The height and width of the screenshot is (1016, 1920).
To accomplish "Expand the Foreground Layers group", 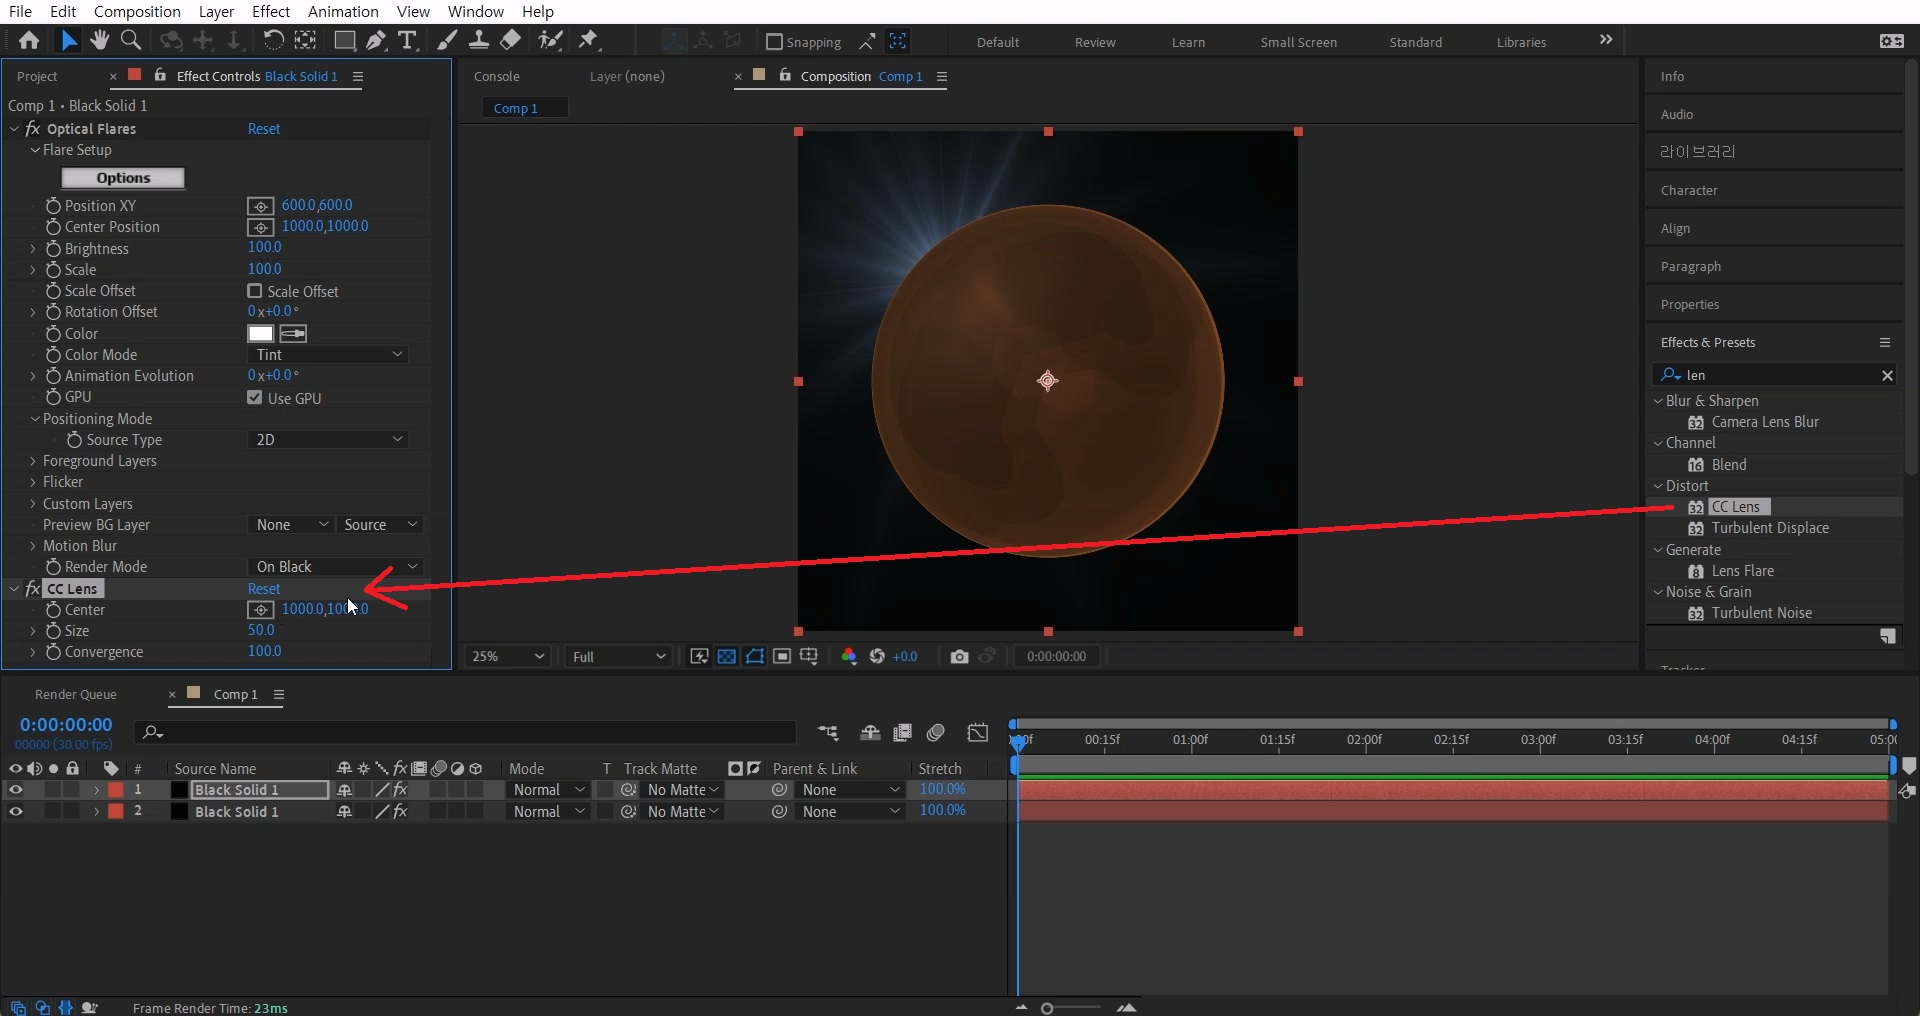I will pyautogui.click(x=33, y=461).
